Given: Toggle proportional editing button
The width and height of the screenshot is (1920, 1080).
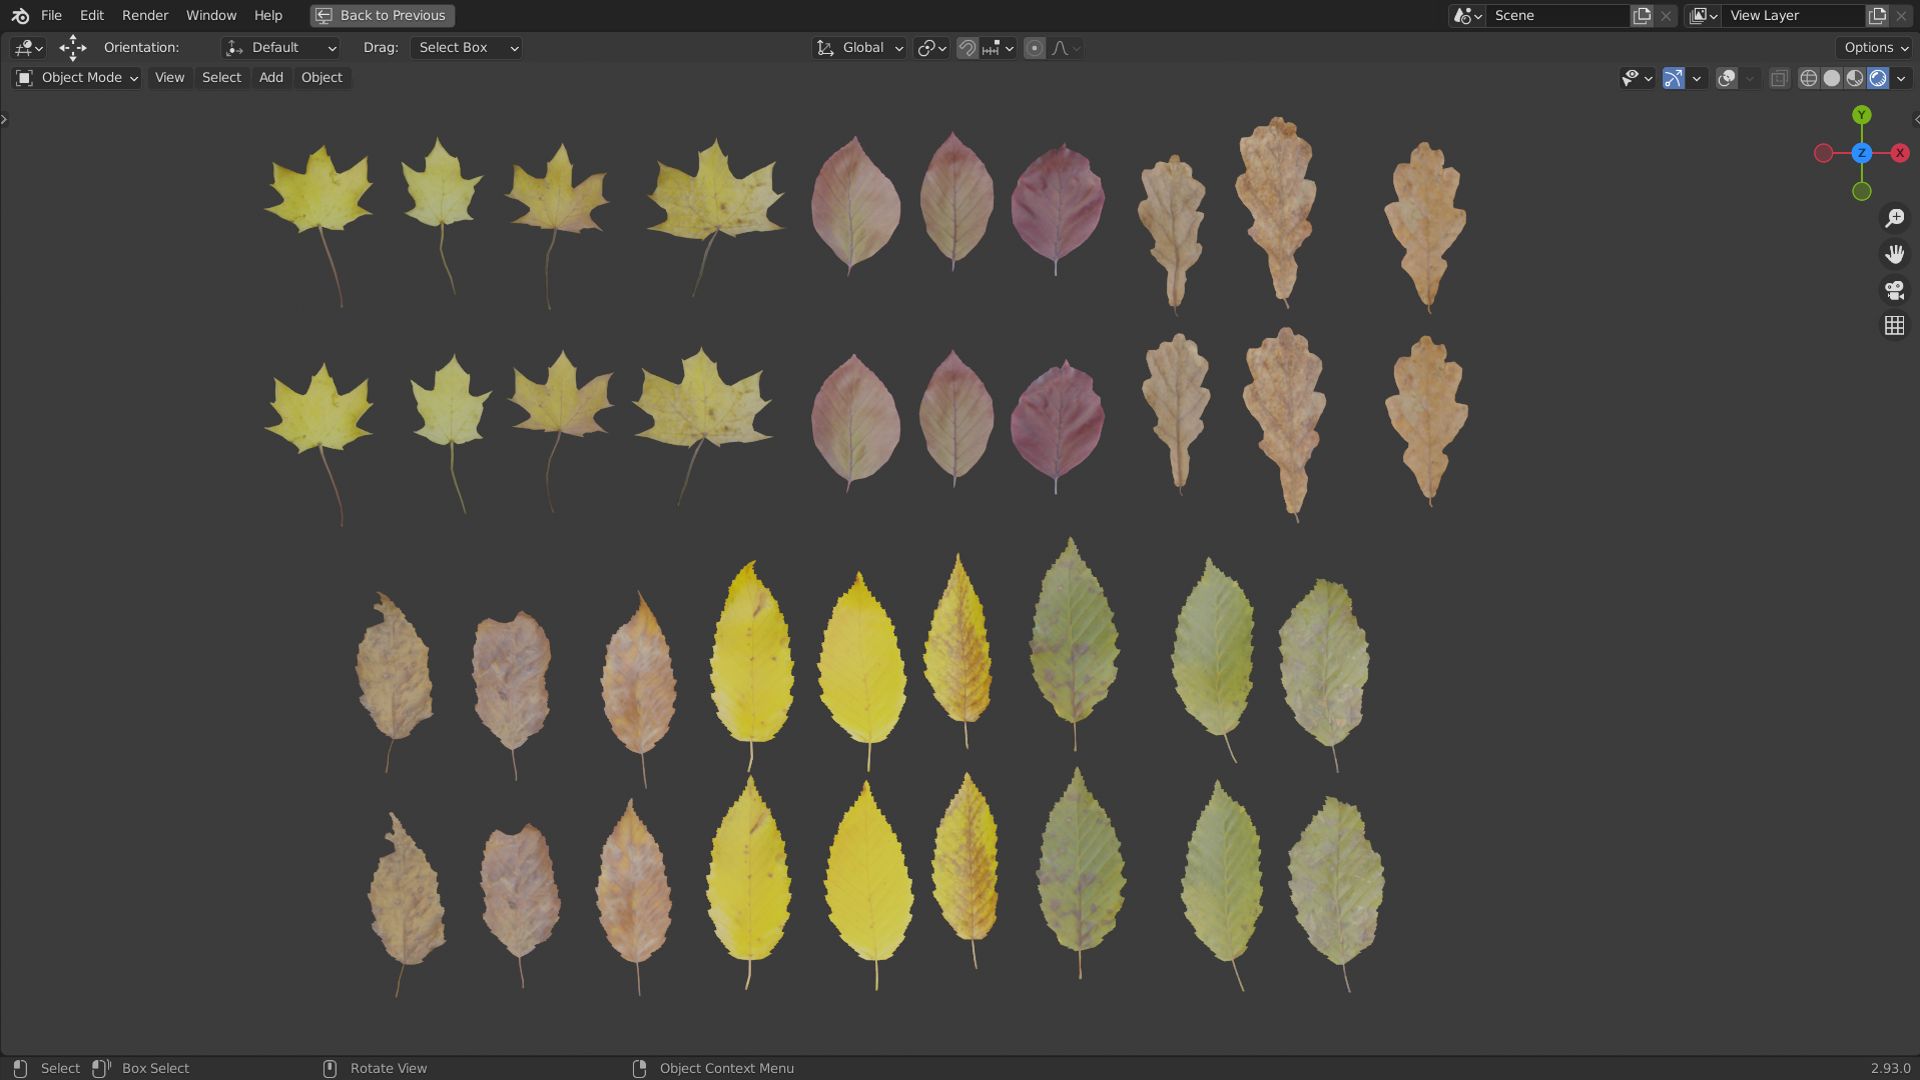Looking at the screenshot, I should 1035,48.
